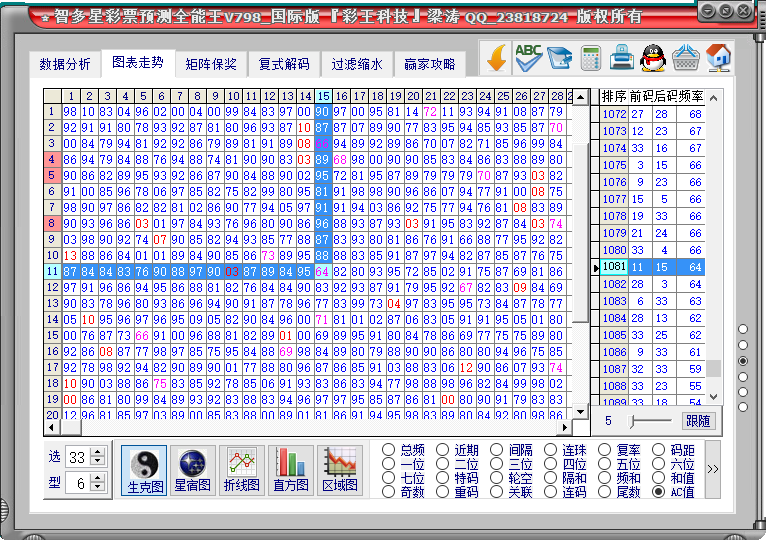Expand more options with >> button
This screenshot has height=543, width=769.
[x=713, y=469]
